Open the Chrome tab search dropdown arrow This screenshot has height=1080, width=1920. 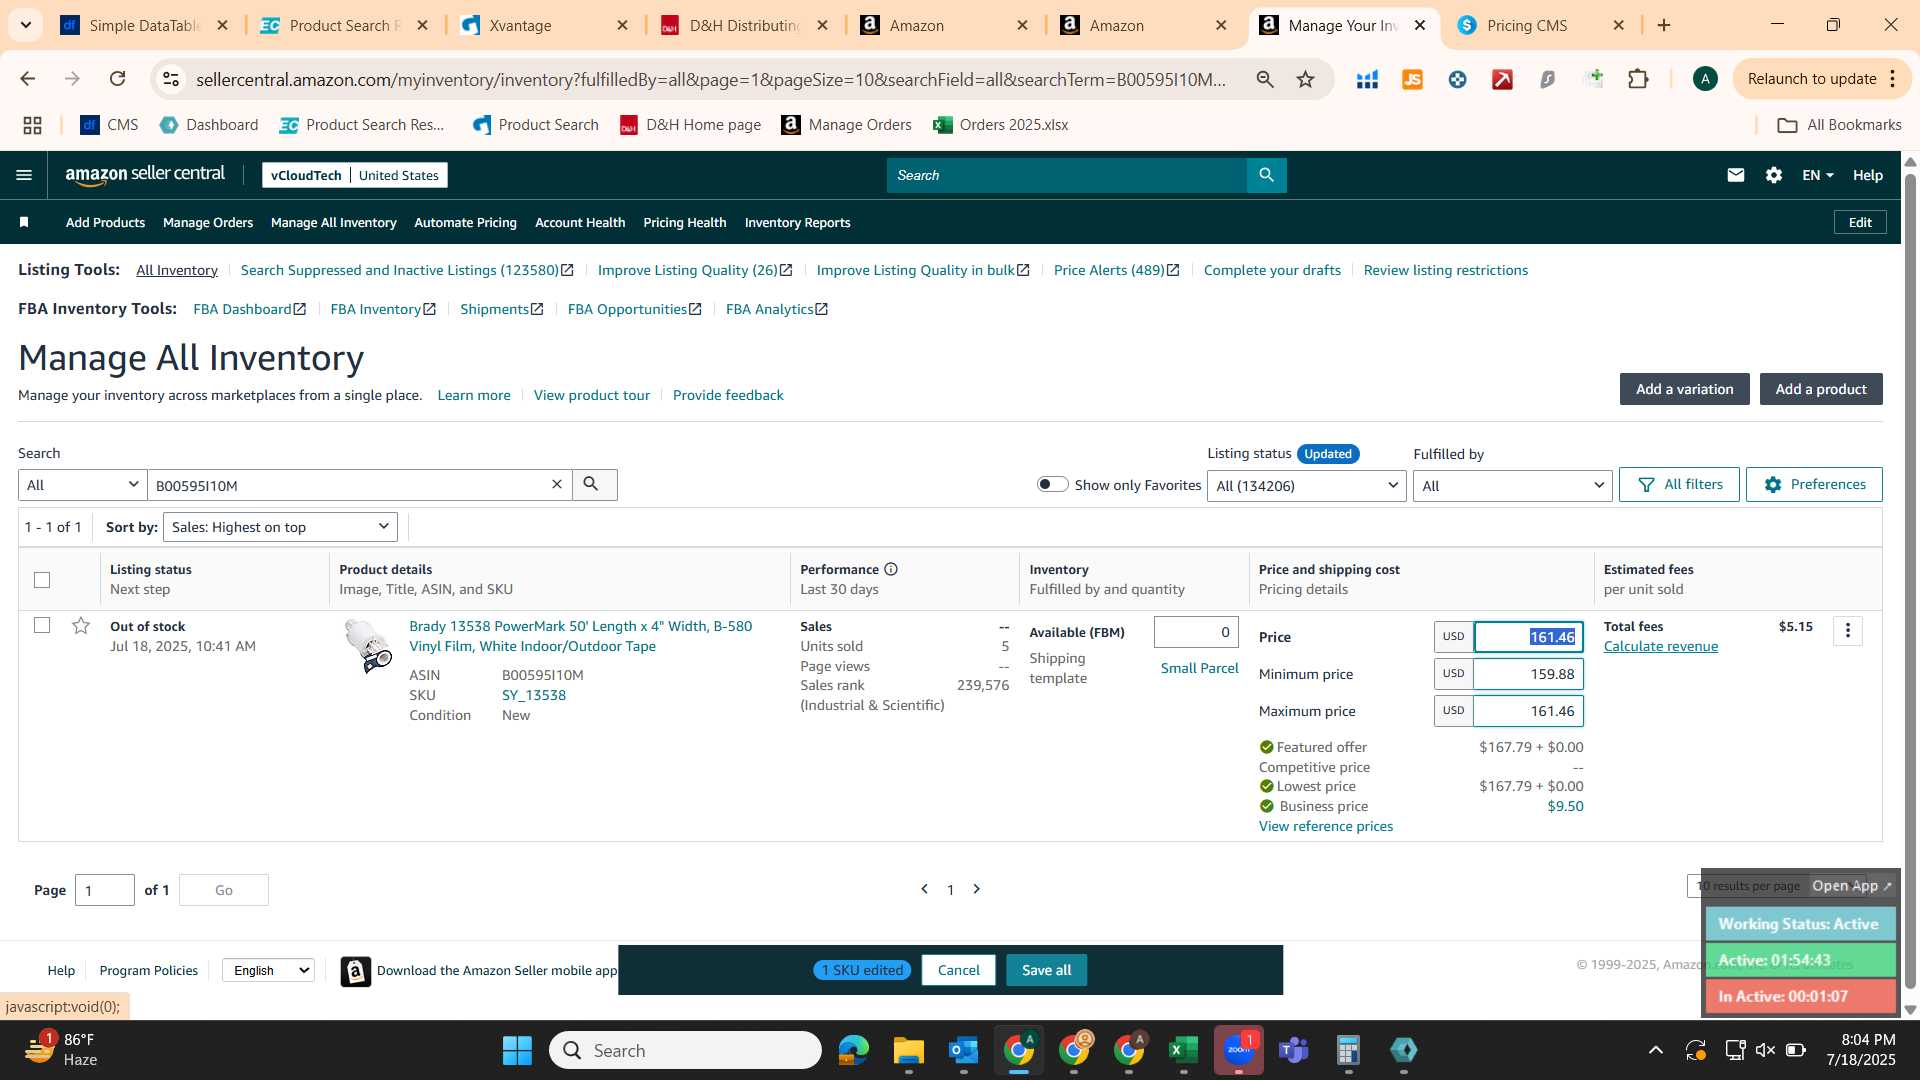25,25
